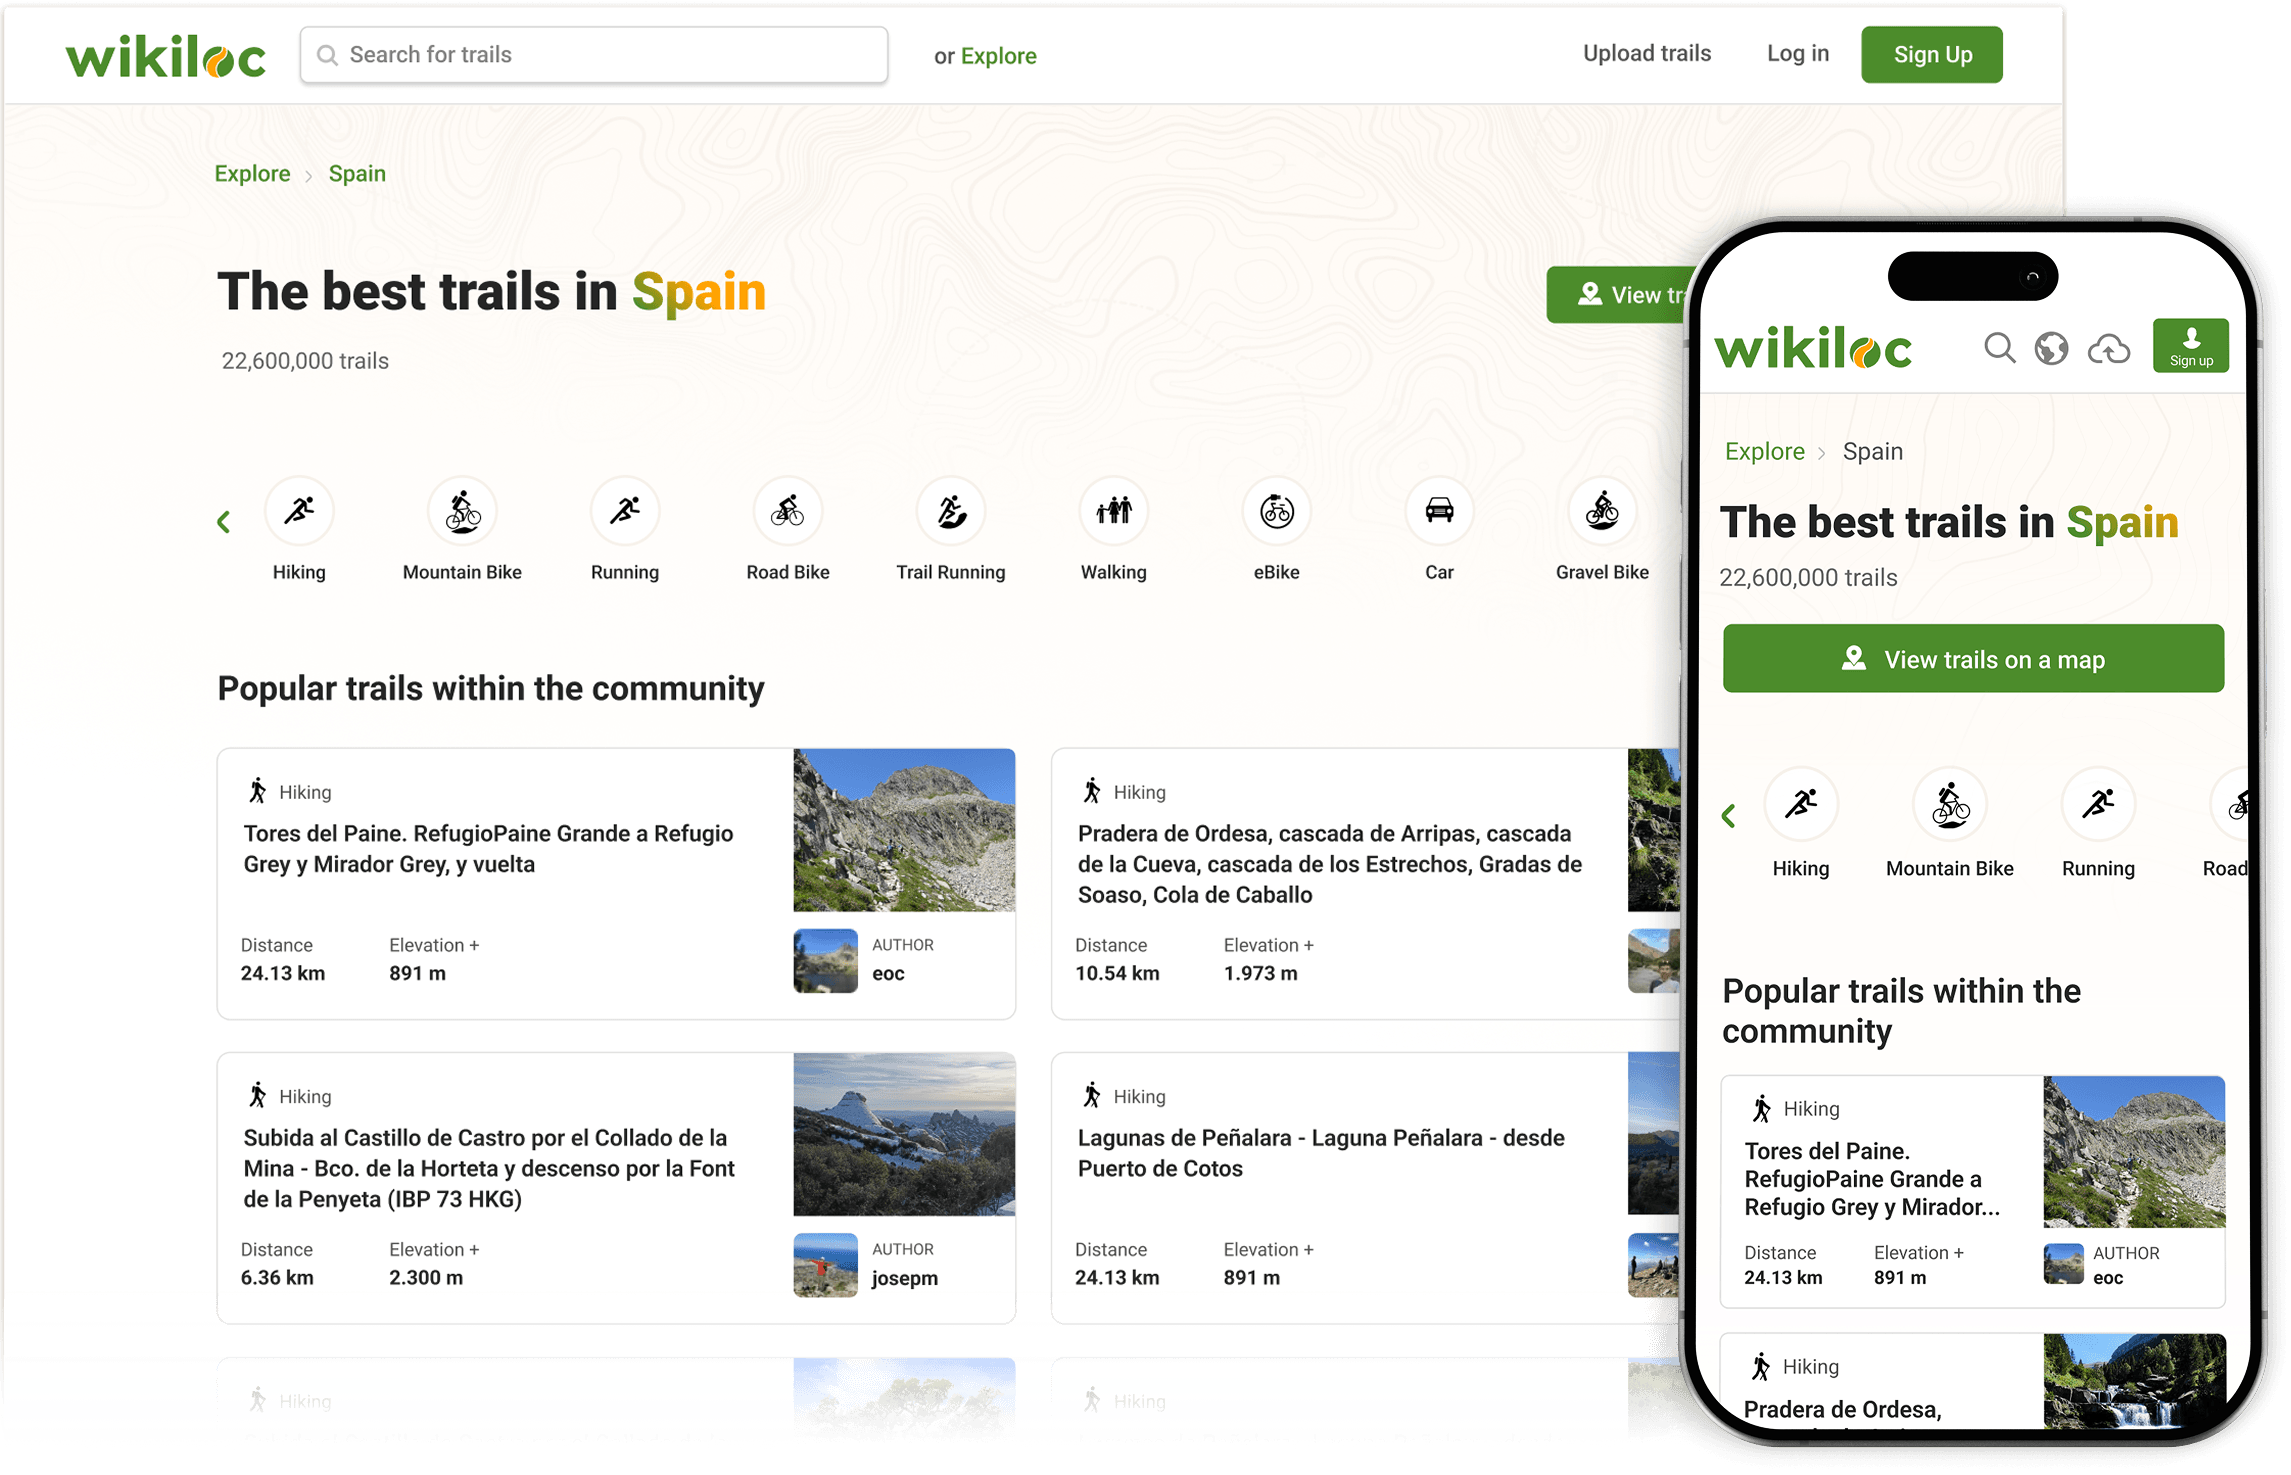Open Subida al Castillo trail photo
2291x1475 pixels.
pyautogui.click(x=904, y=1134)
